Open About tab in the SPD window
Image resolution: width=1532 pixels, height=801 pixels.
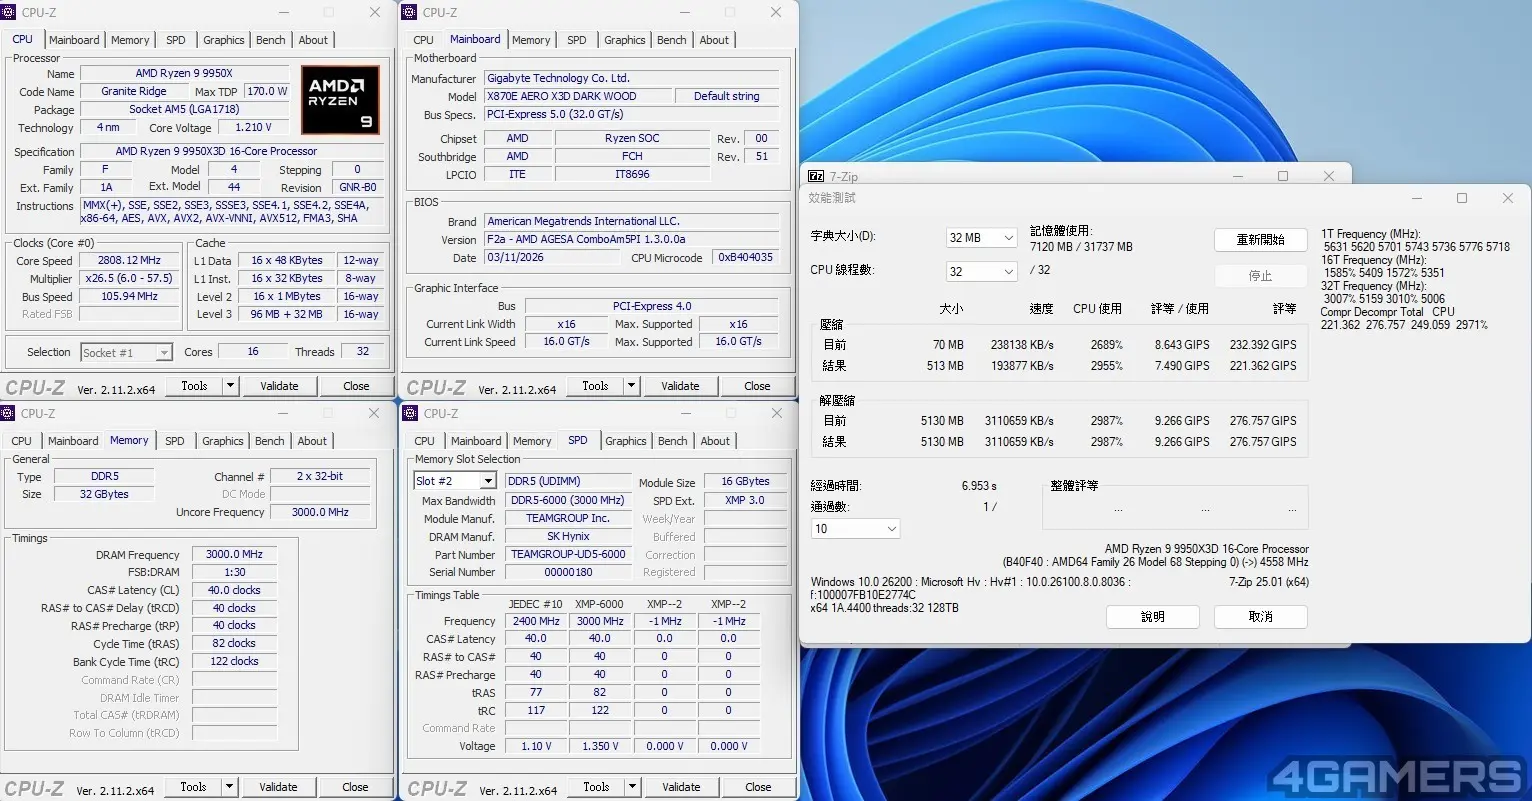[715, 441]
